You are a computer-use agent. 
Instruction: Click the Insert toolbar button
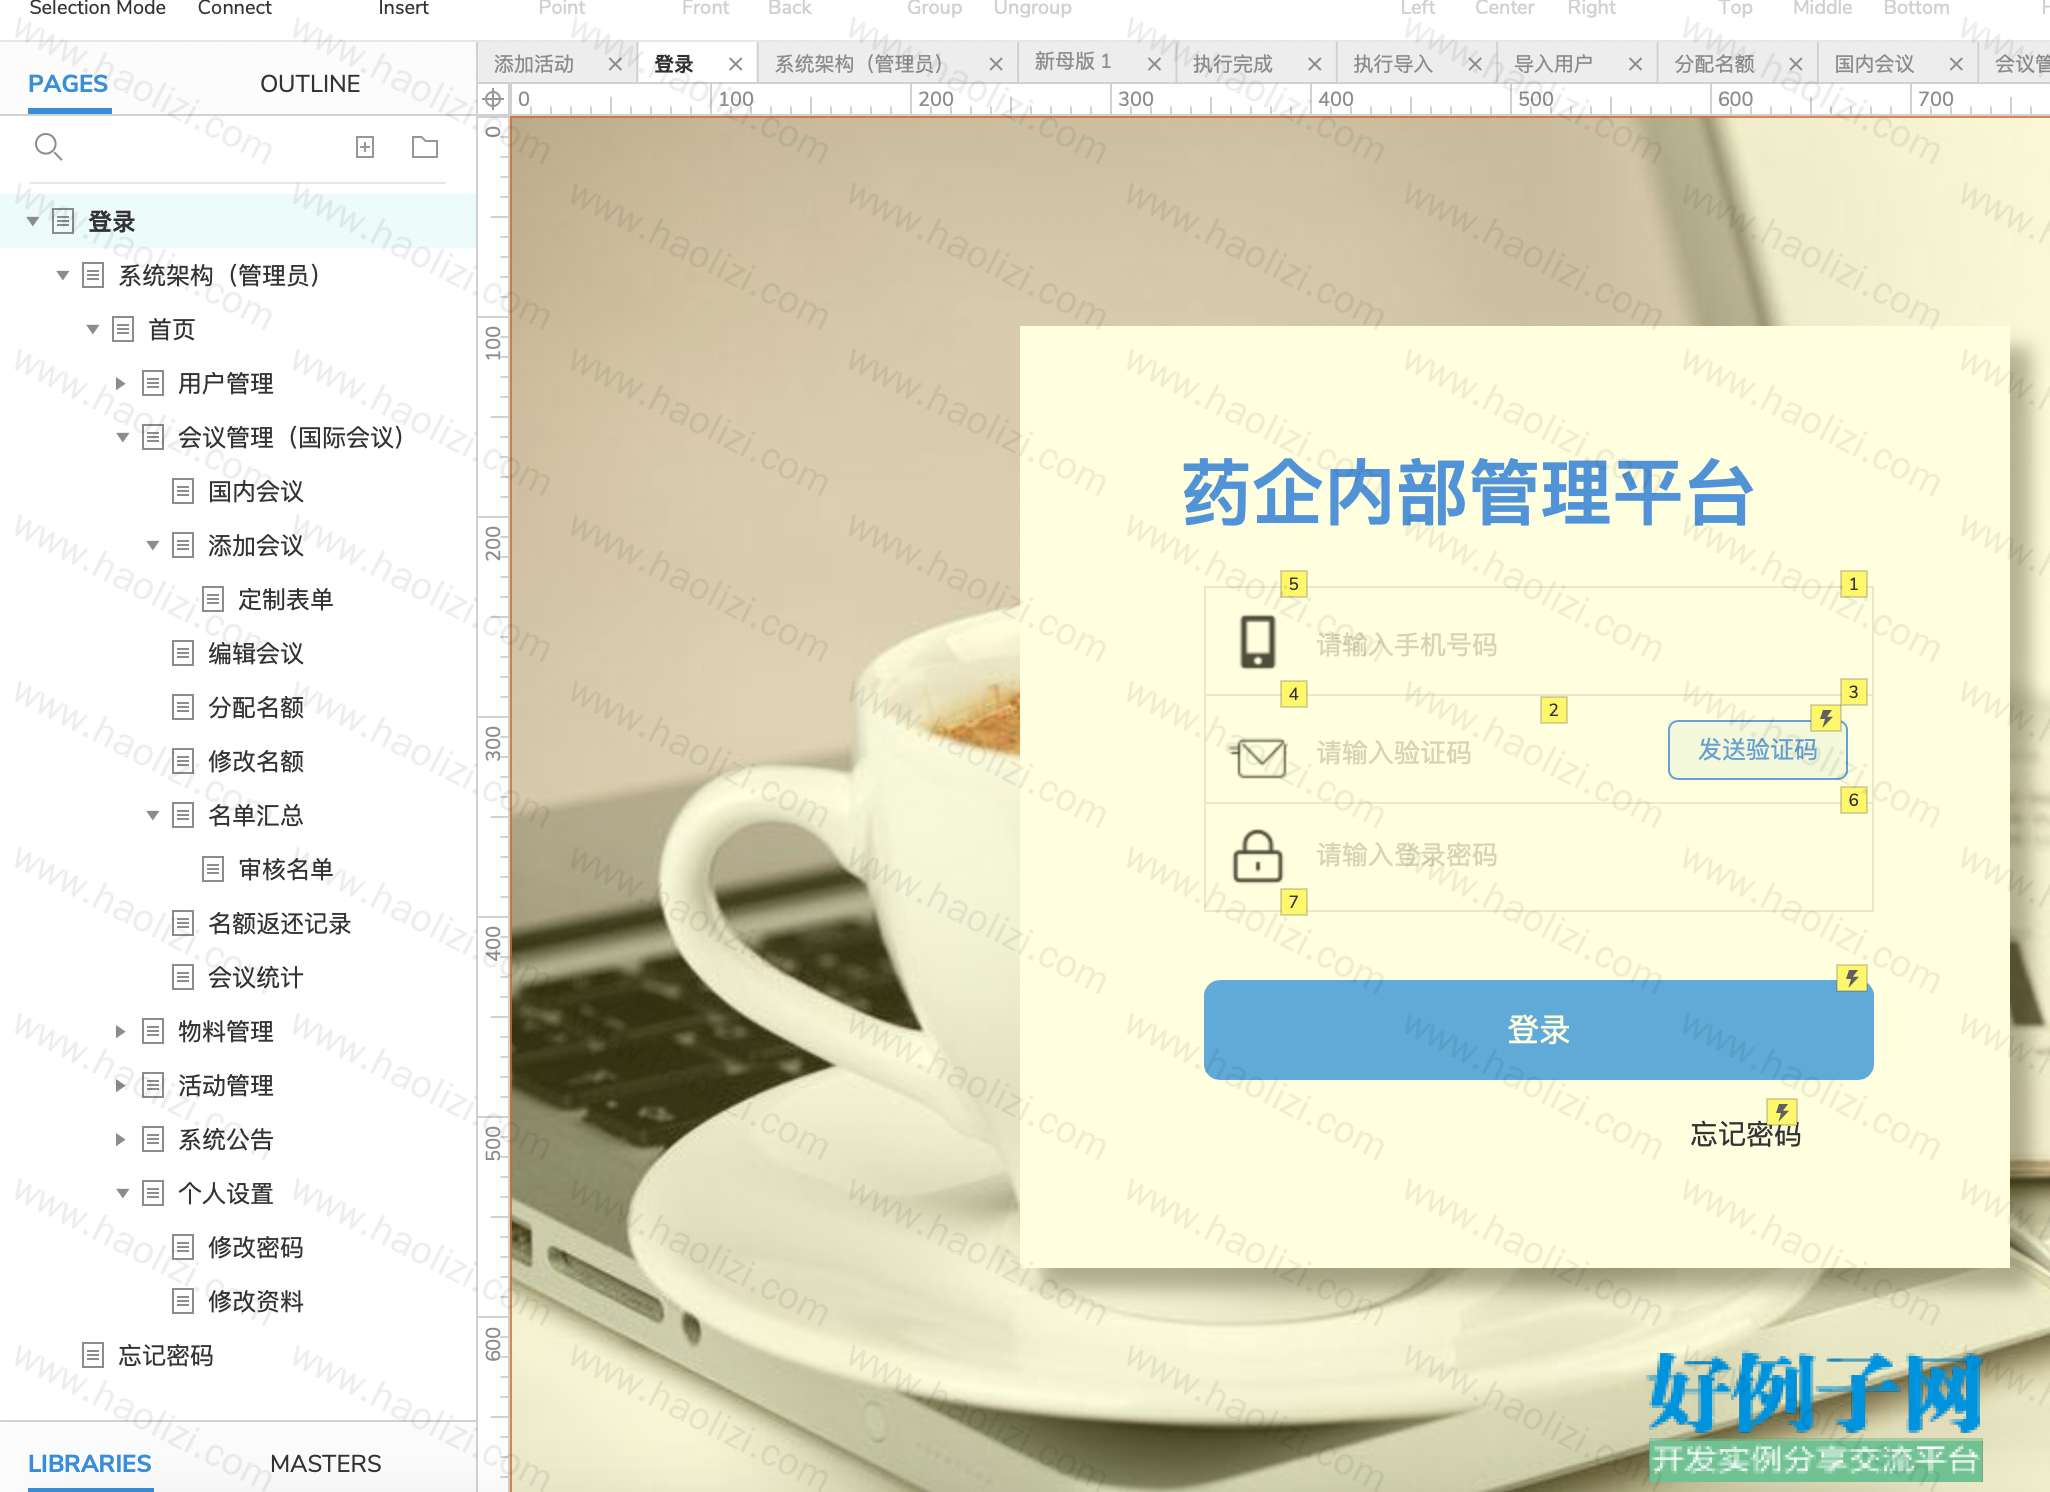tap(403, 9)
